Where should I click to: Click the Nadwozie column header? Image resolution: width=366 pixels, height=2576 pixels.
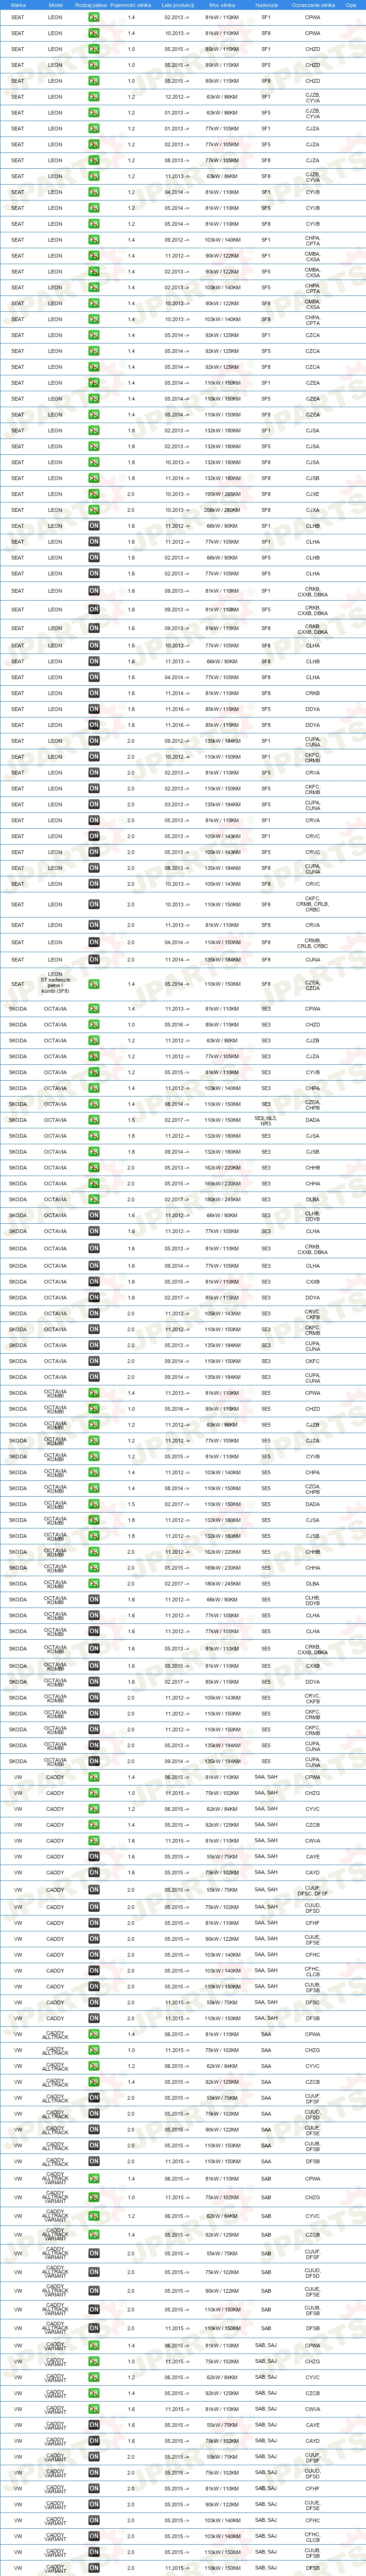[x=266, y=5]
